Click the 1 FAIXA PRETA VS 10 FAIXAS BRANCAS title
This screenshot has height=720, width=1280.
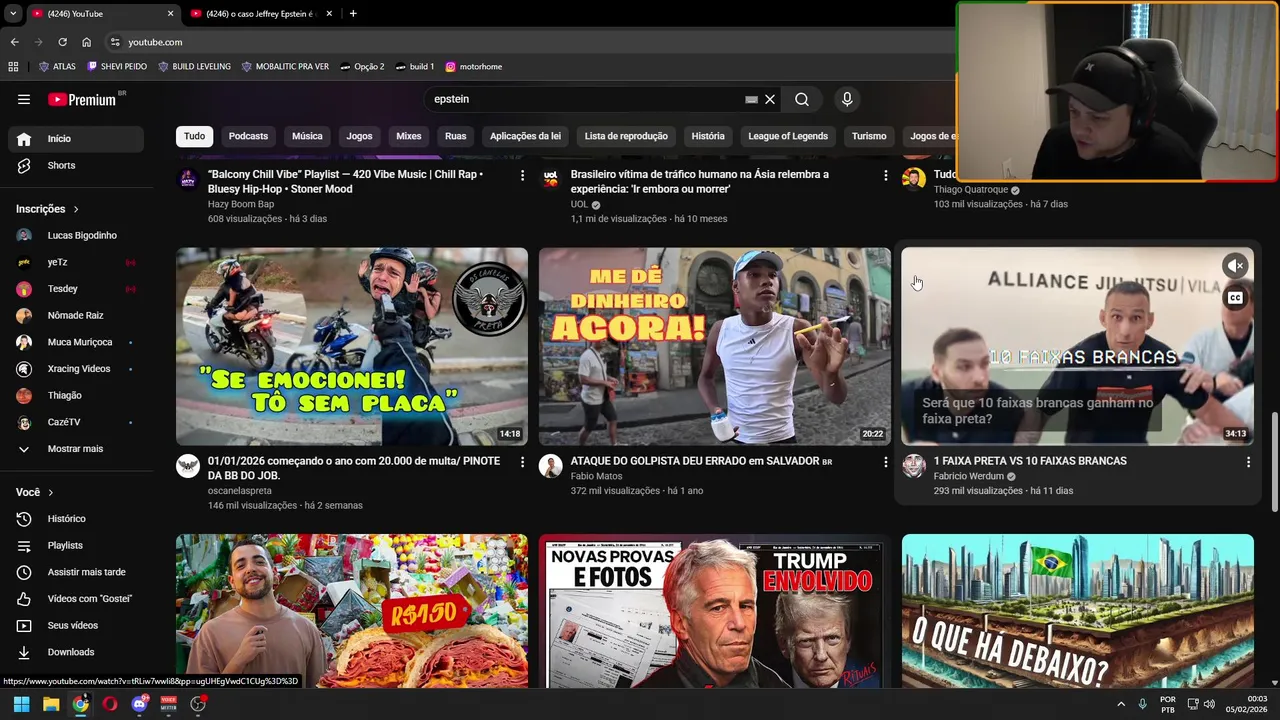point(1030,461)
